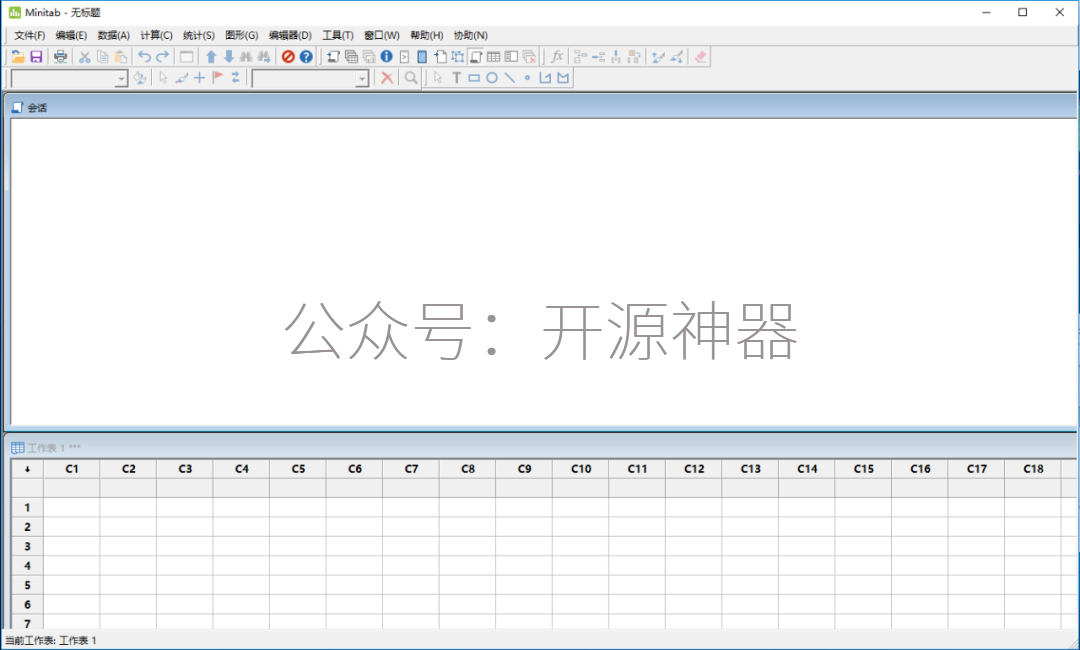Image resolution: width=1080 pixels, height=650 pixels.
Task: Select the crosshair plus tool
Action: coord(199,78)
